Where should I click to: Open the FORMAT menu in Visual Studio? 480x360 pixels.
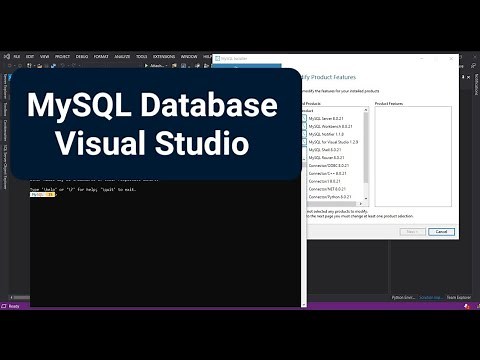(101, 57)
